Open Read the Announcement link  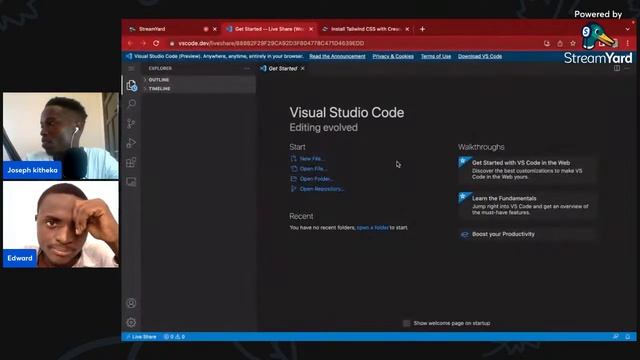coord(337,56)
